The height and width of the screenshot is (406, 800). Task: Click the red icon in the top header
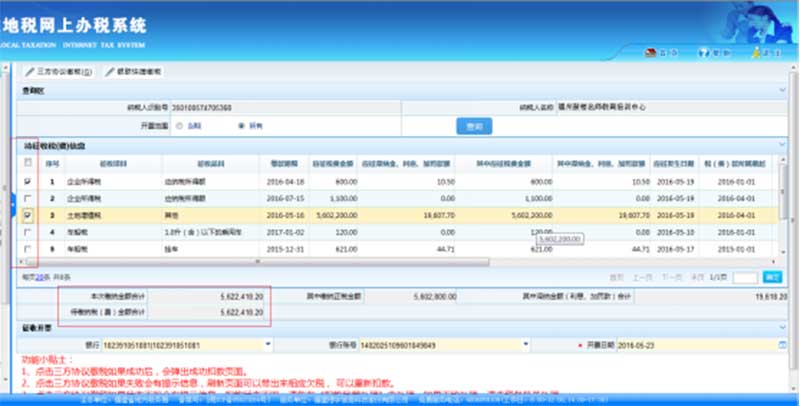point(649,53)
